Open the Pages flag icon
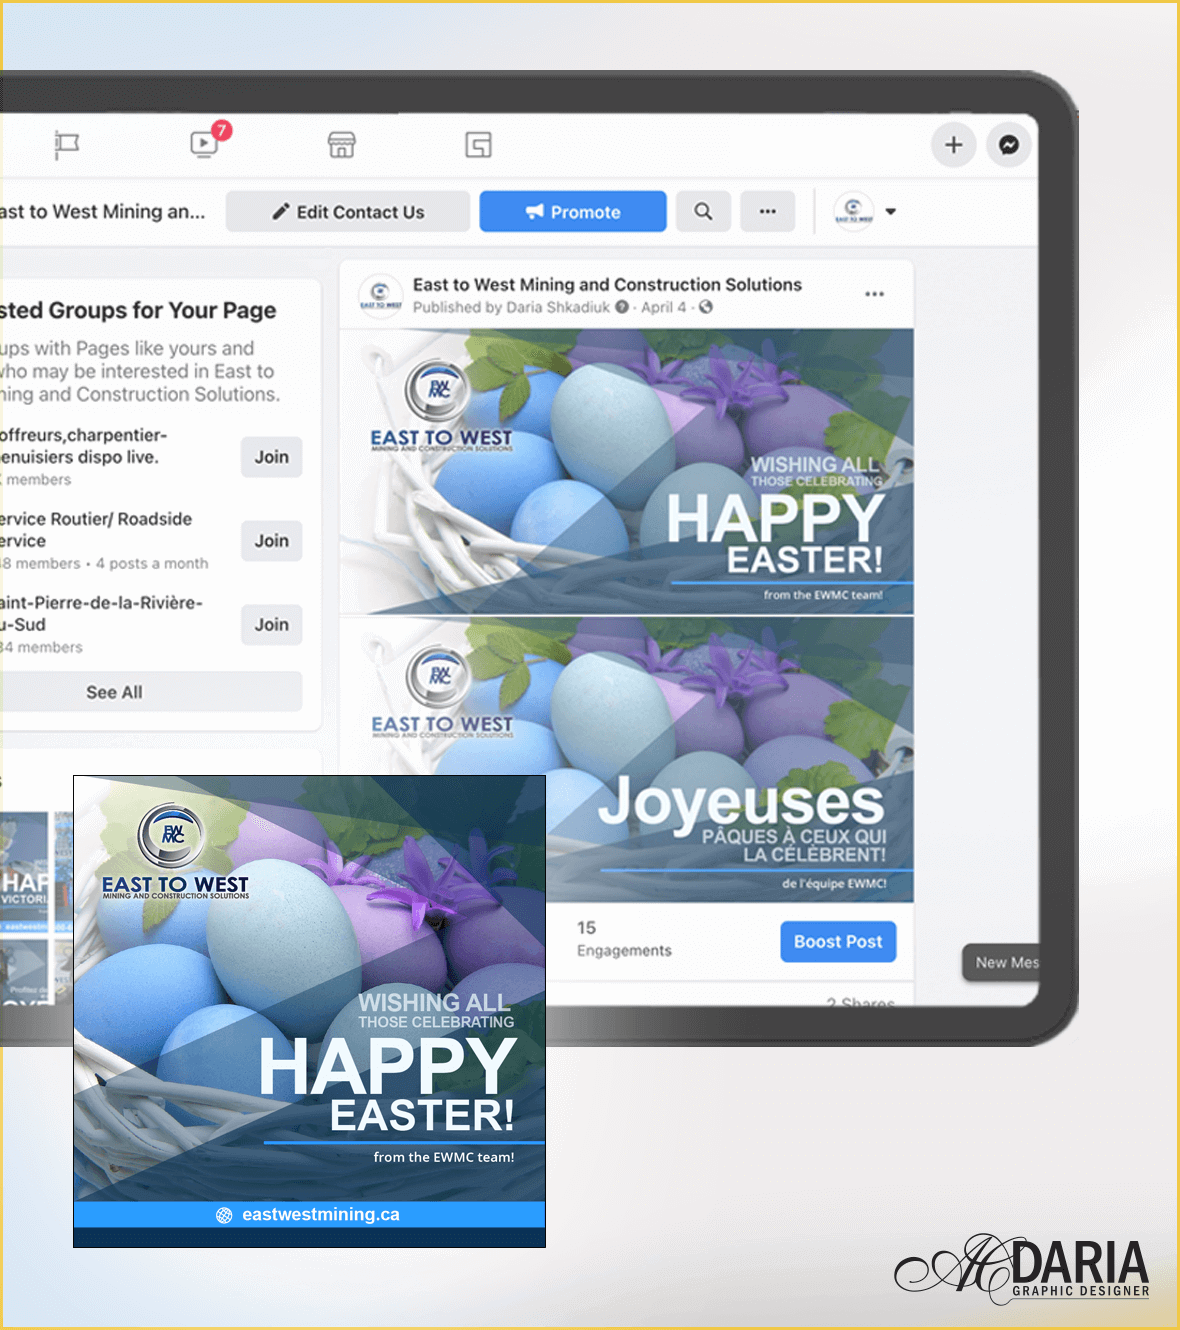1180x1330 pixels. coord(67,145)
